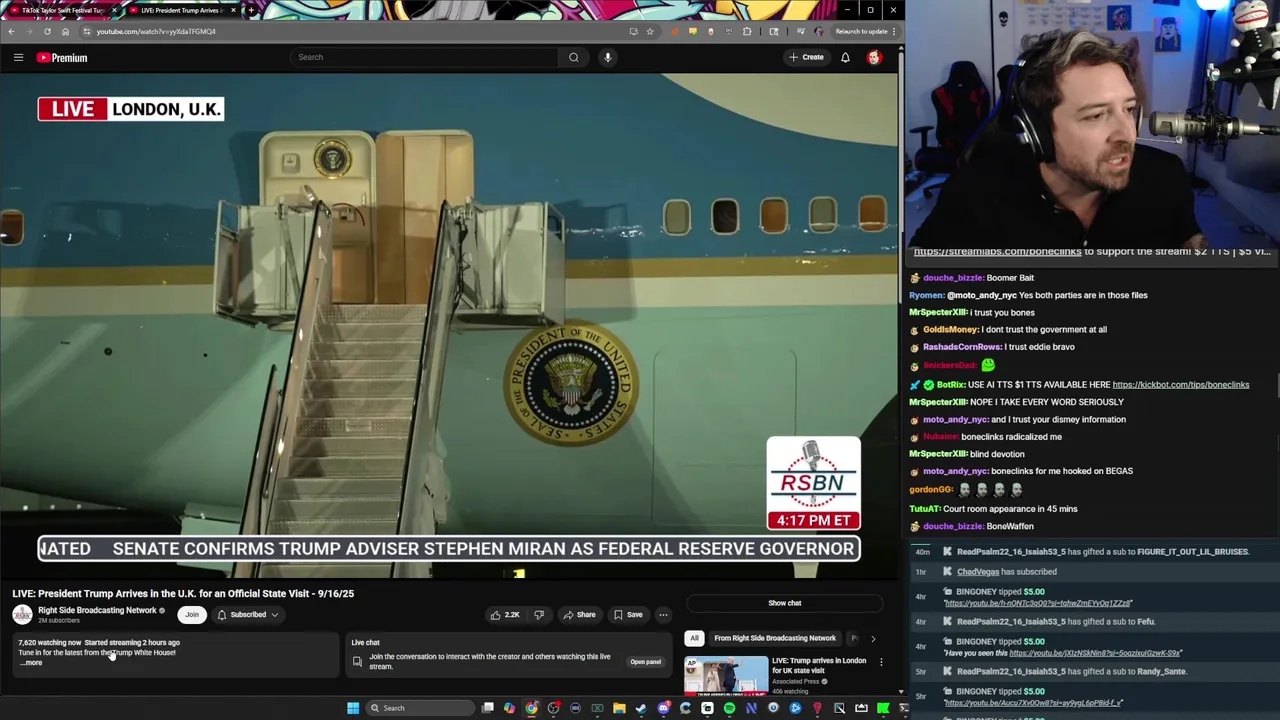This screenshot has width=1280, height=720.
Task: Open the YouTube account avatar menu
Action: click(874, 58)
